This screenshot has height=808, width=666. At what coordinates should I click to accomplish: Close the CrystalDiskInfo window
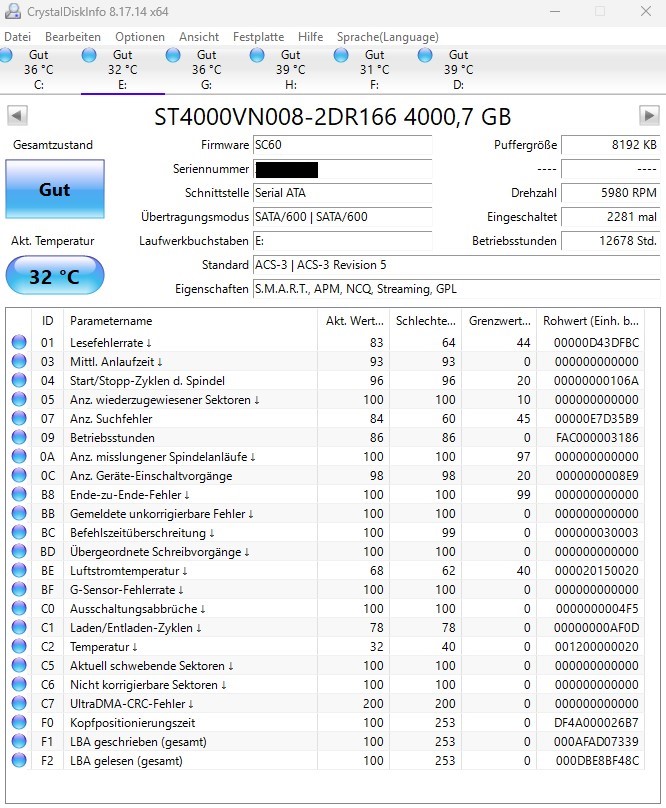coord(646,11)
